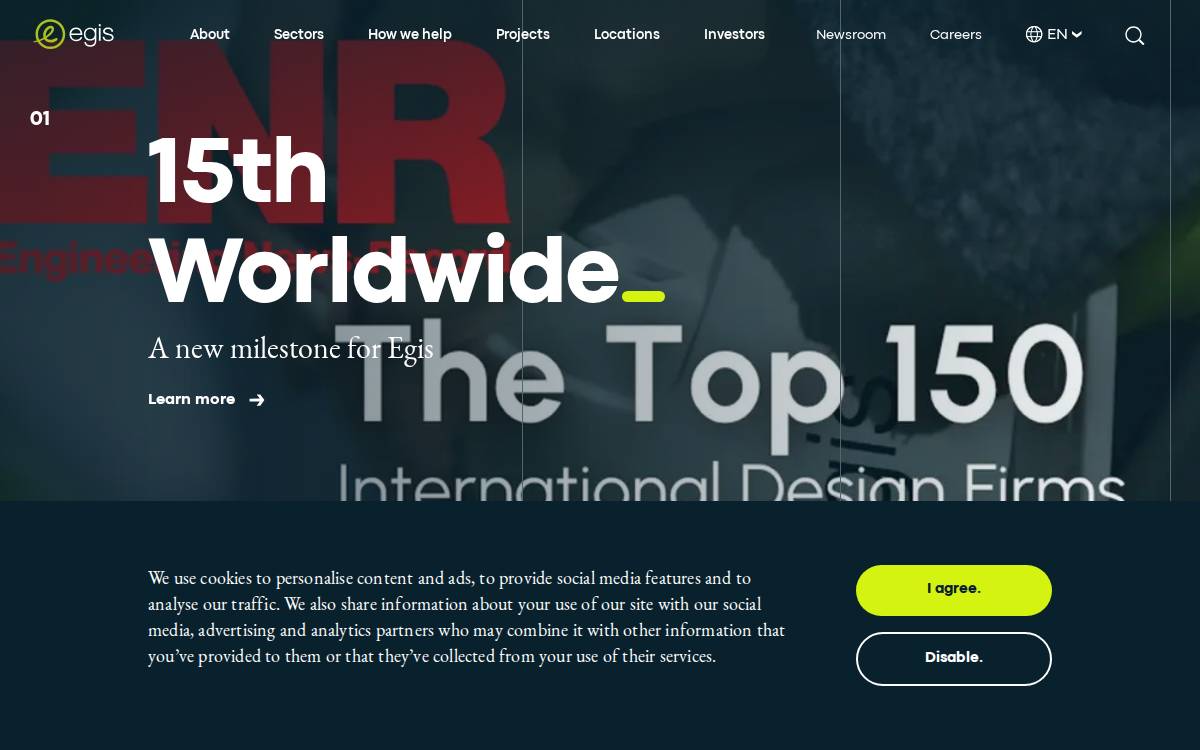This screenshot has height=750, width=1200.
Task: Click the cookie notice paragraph text
Action: [x=467, y=617]
